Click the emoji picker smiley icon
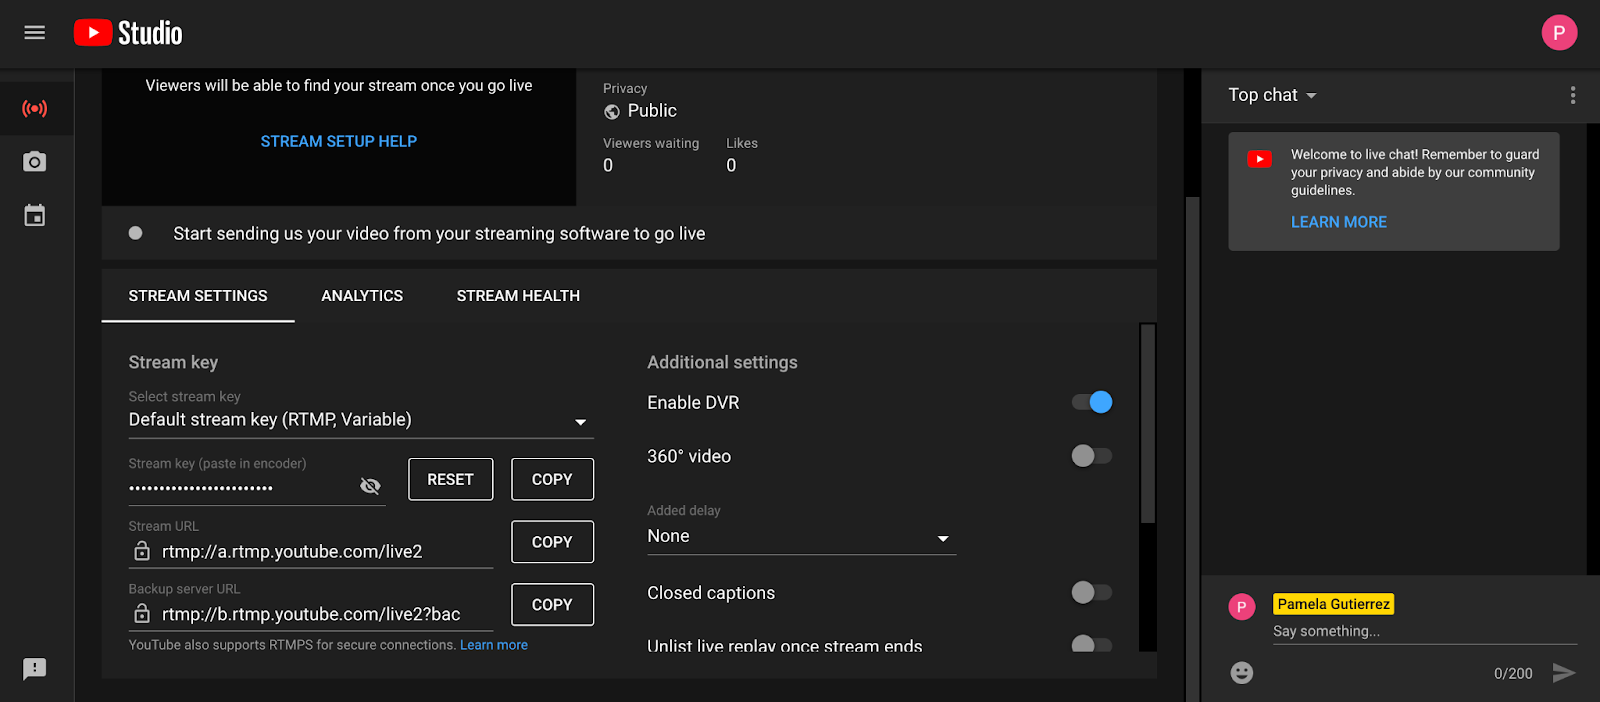The image size is (1600, 702). pyautogui.click(x=1242, y=673)
